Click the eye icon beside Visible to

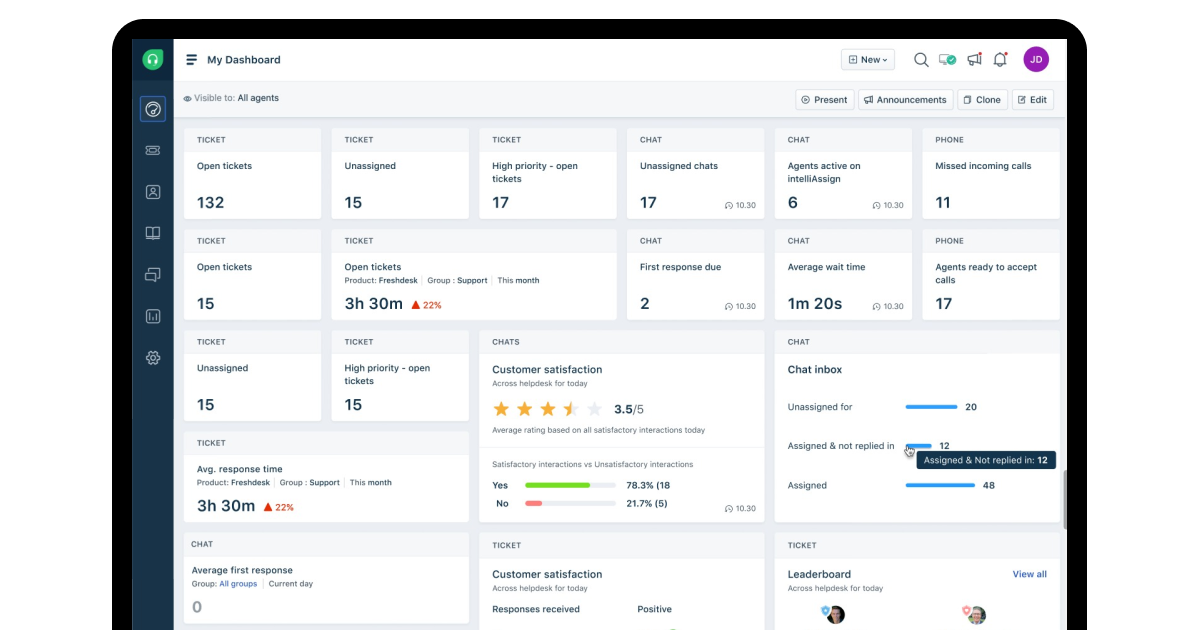(187, 98)
